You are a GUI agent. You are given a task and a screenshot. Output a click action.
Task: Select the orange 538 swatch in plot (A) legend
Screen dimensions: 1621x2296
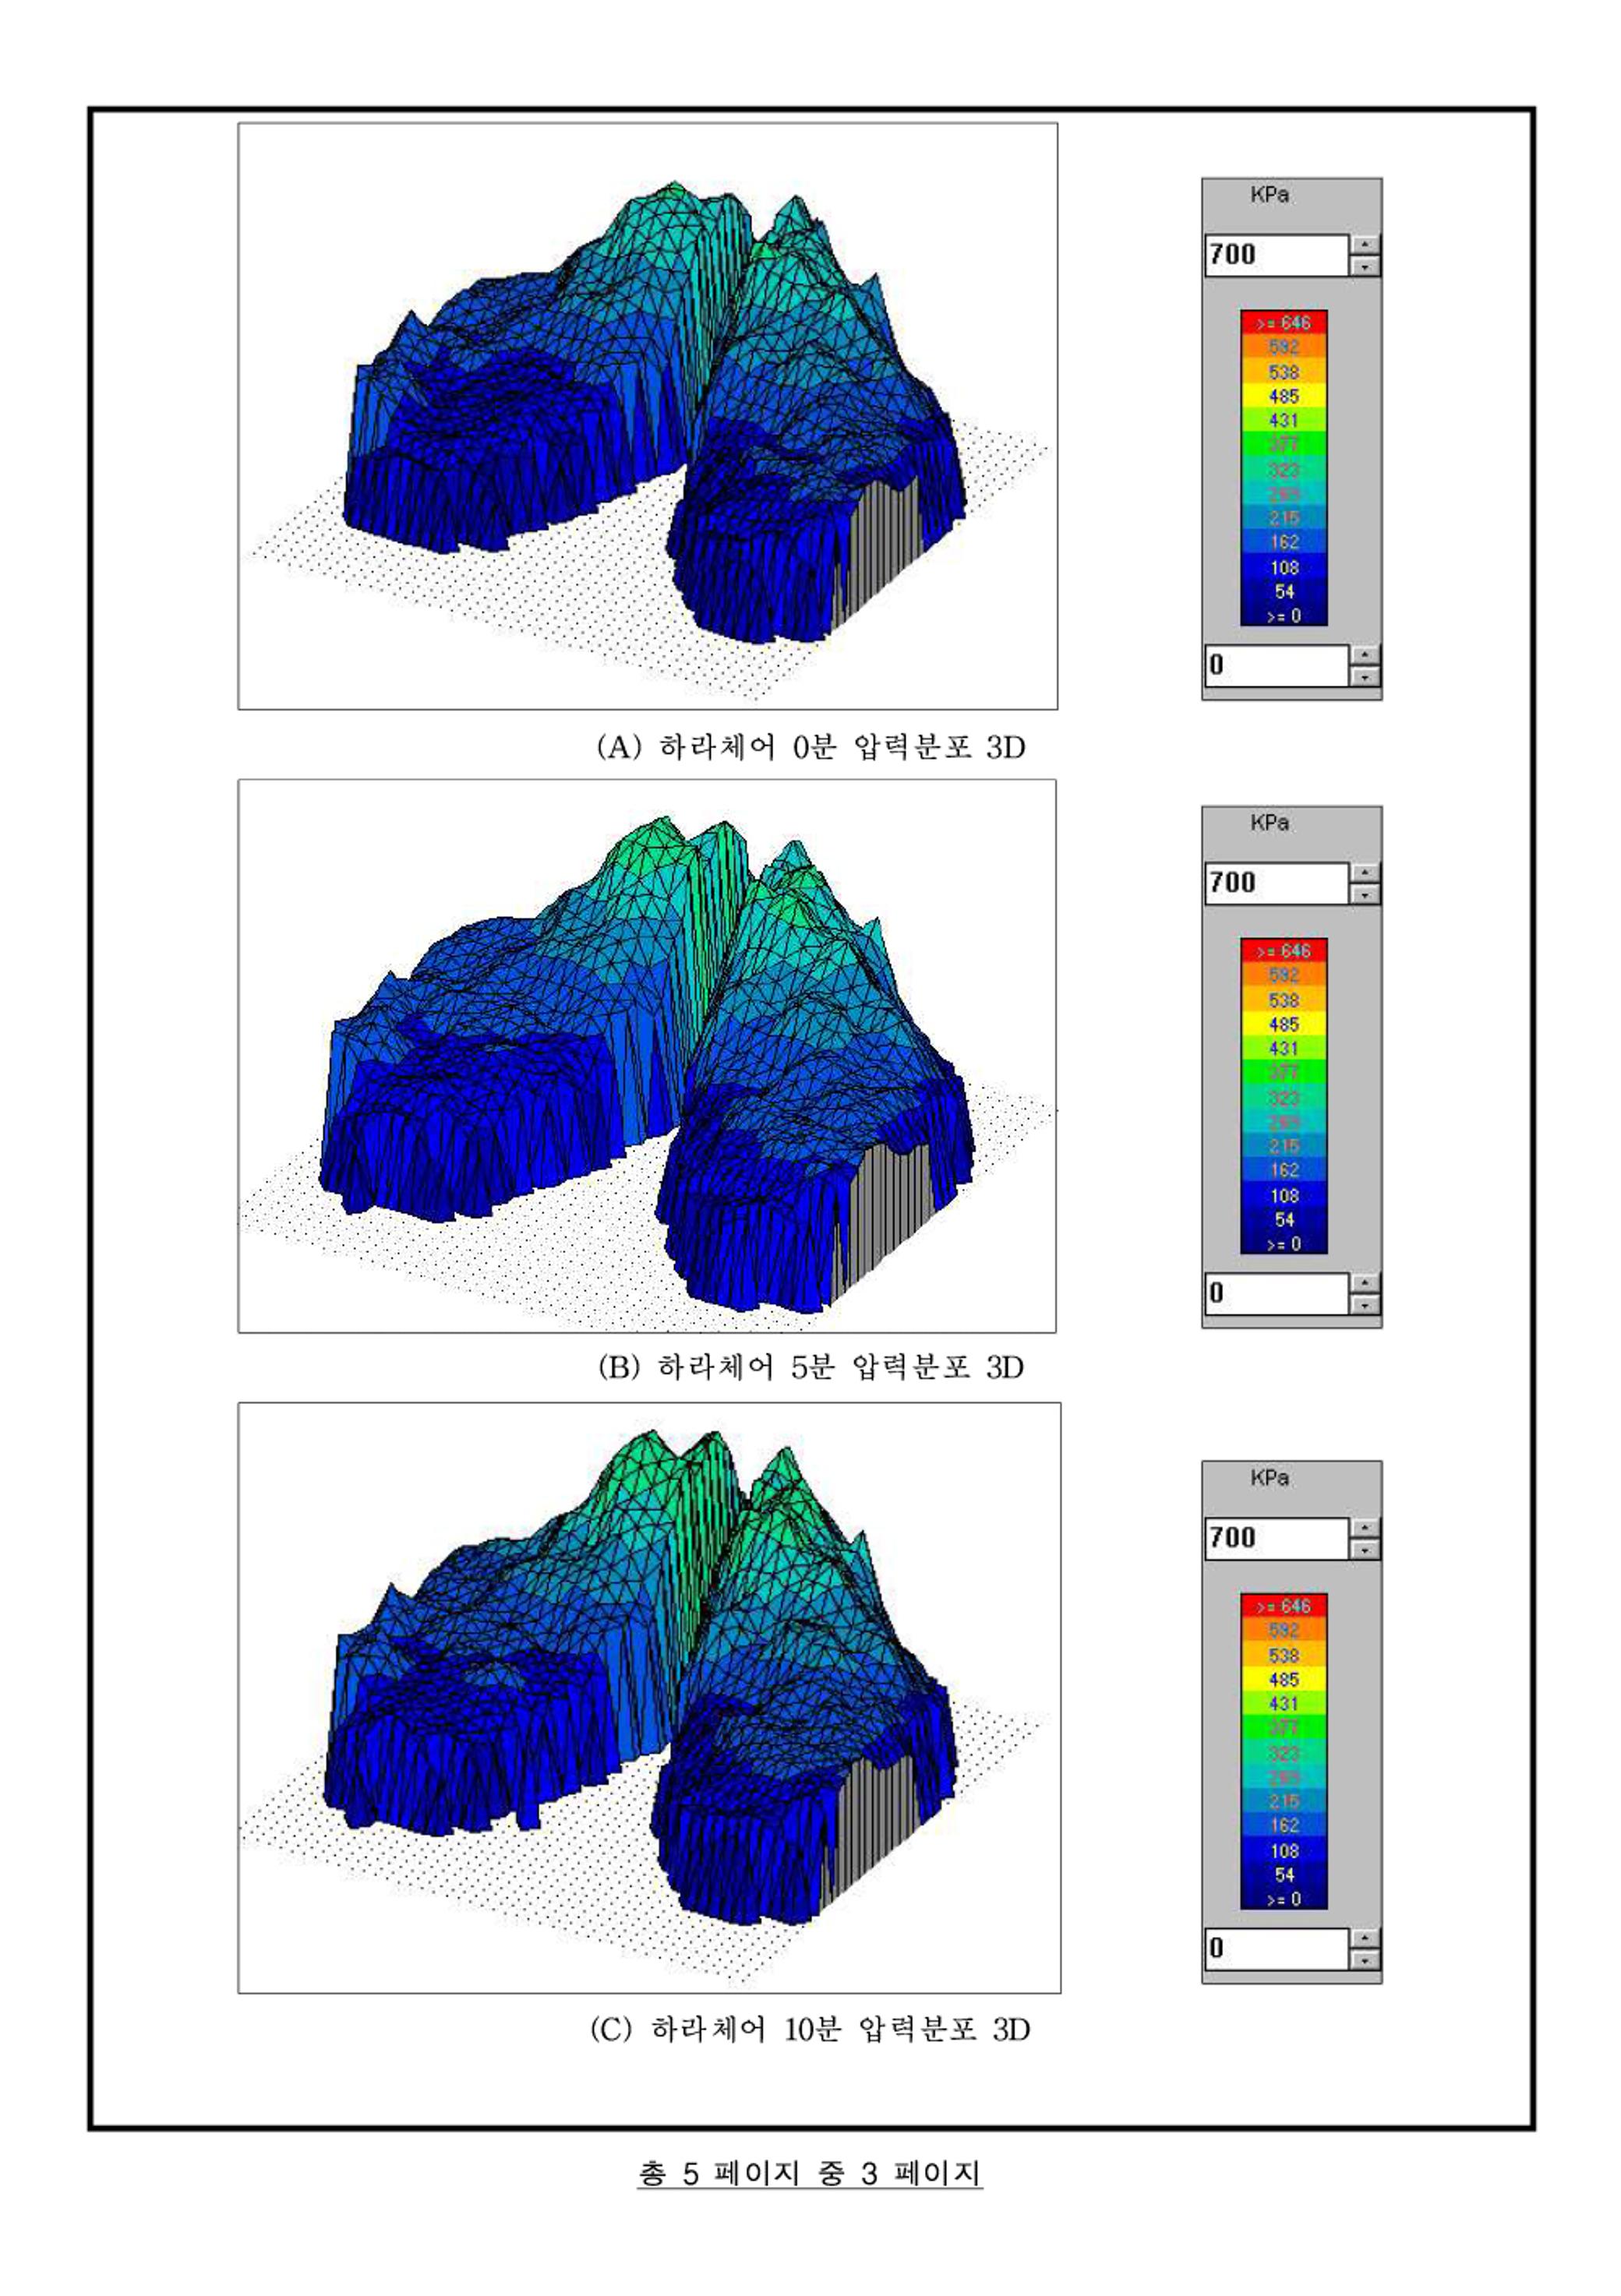(x=1284, y=372)
